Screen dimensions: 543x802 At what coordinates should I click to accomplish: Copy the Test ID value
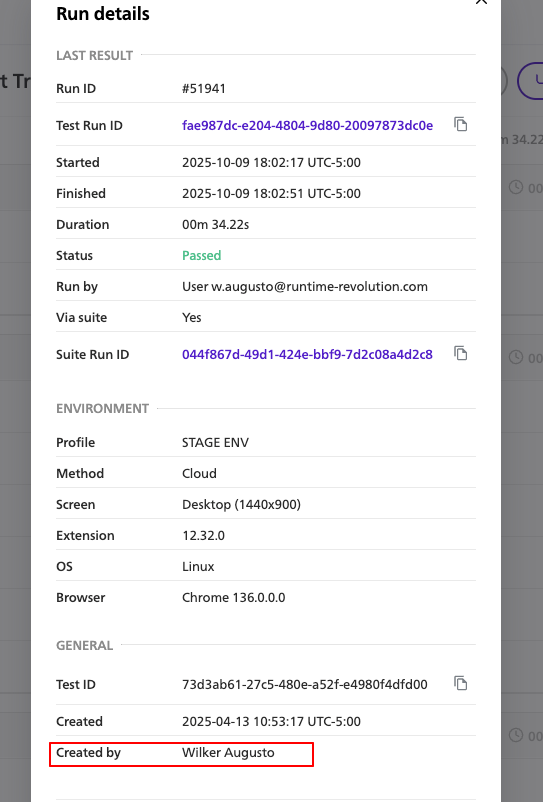pos(461,683)
